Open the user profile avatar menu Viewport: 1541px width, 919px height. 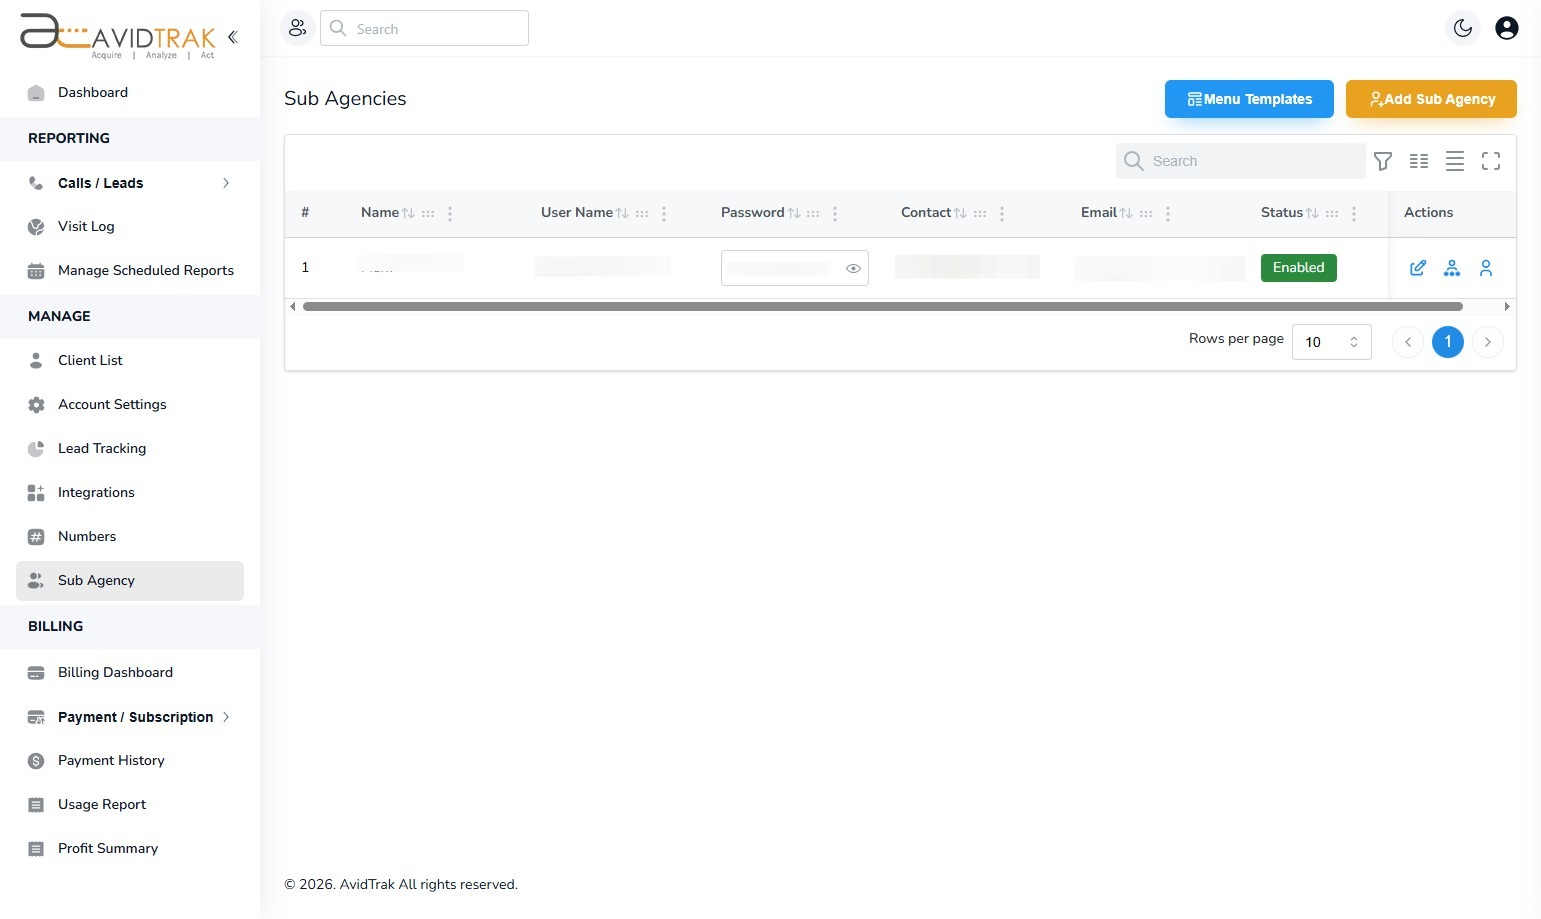[x=1507, y=28]
